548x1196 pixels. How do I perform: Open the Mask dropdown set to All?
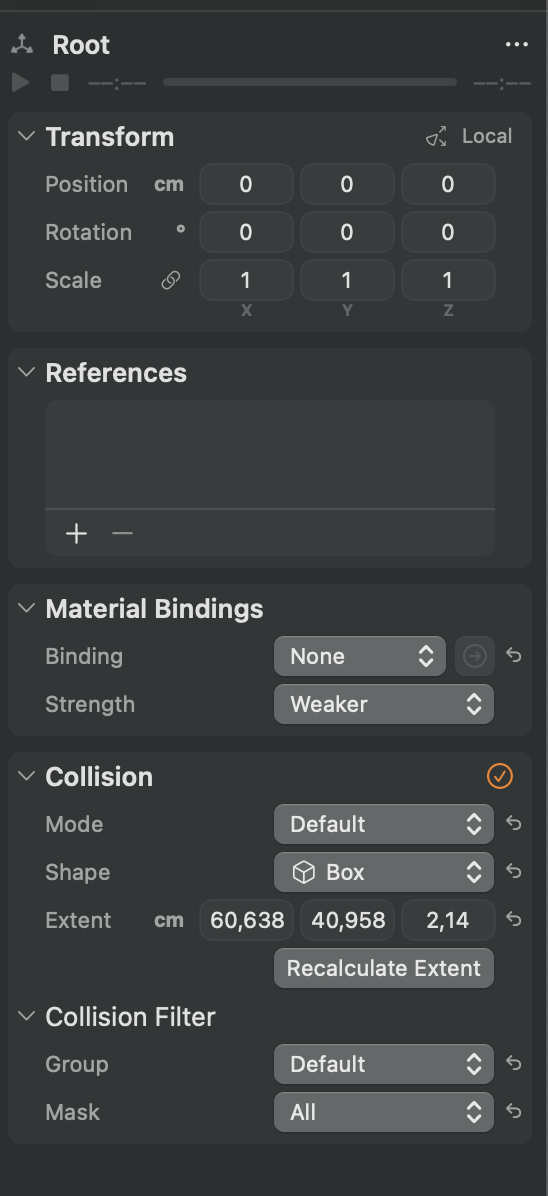coord(384,1112)
